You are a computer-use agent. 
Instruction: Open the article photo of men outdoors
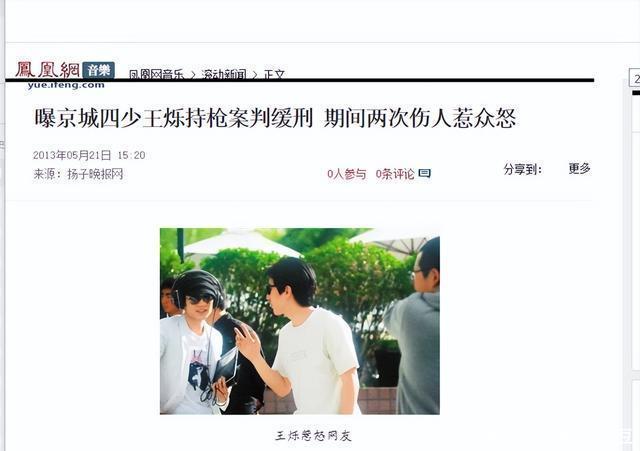(x=300, y=321)
